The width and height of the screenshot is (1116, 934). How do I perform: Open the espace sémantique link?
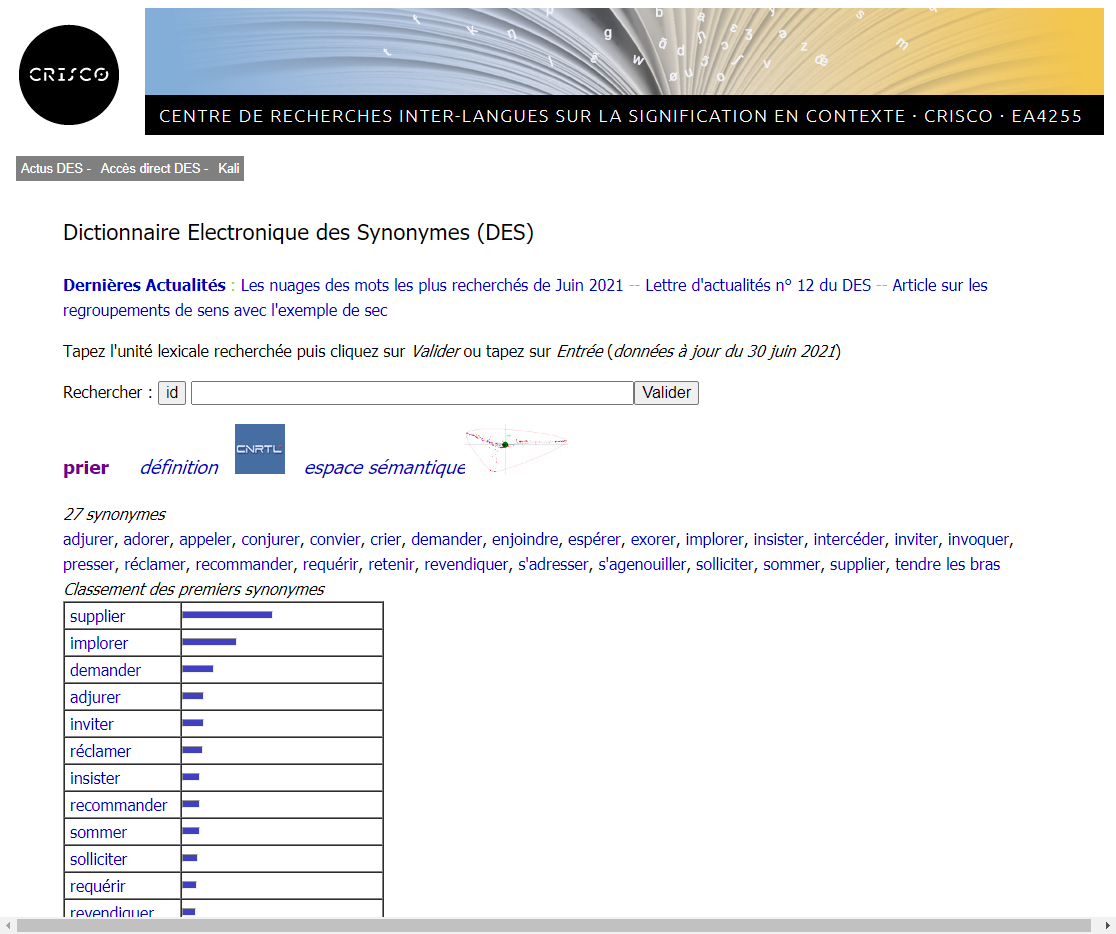(385, 468)
